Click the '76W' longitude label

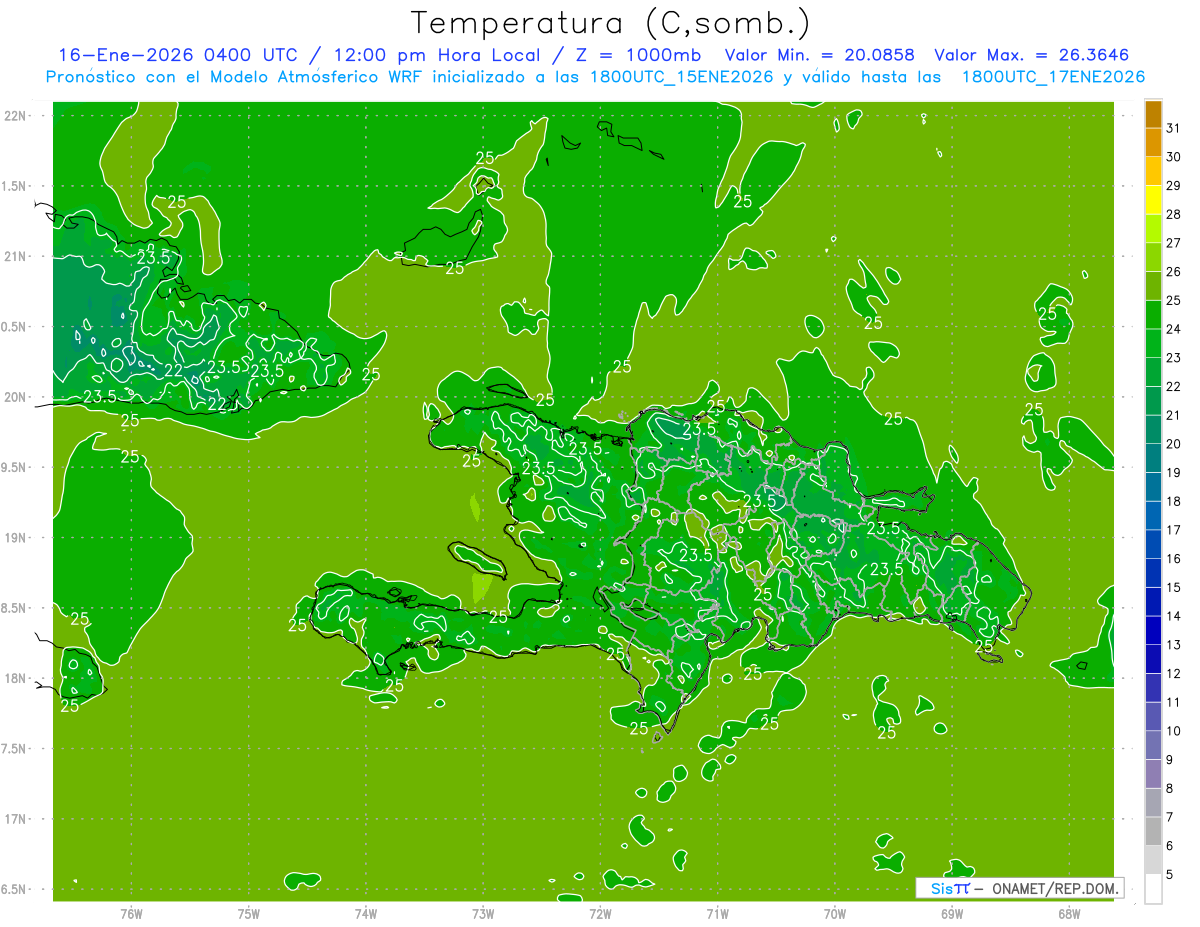pos(131,913)
